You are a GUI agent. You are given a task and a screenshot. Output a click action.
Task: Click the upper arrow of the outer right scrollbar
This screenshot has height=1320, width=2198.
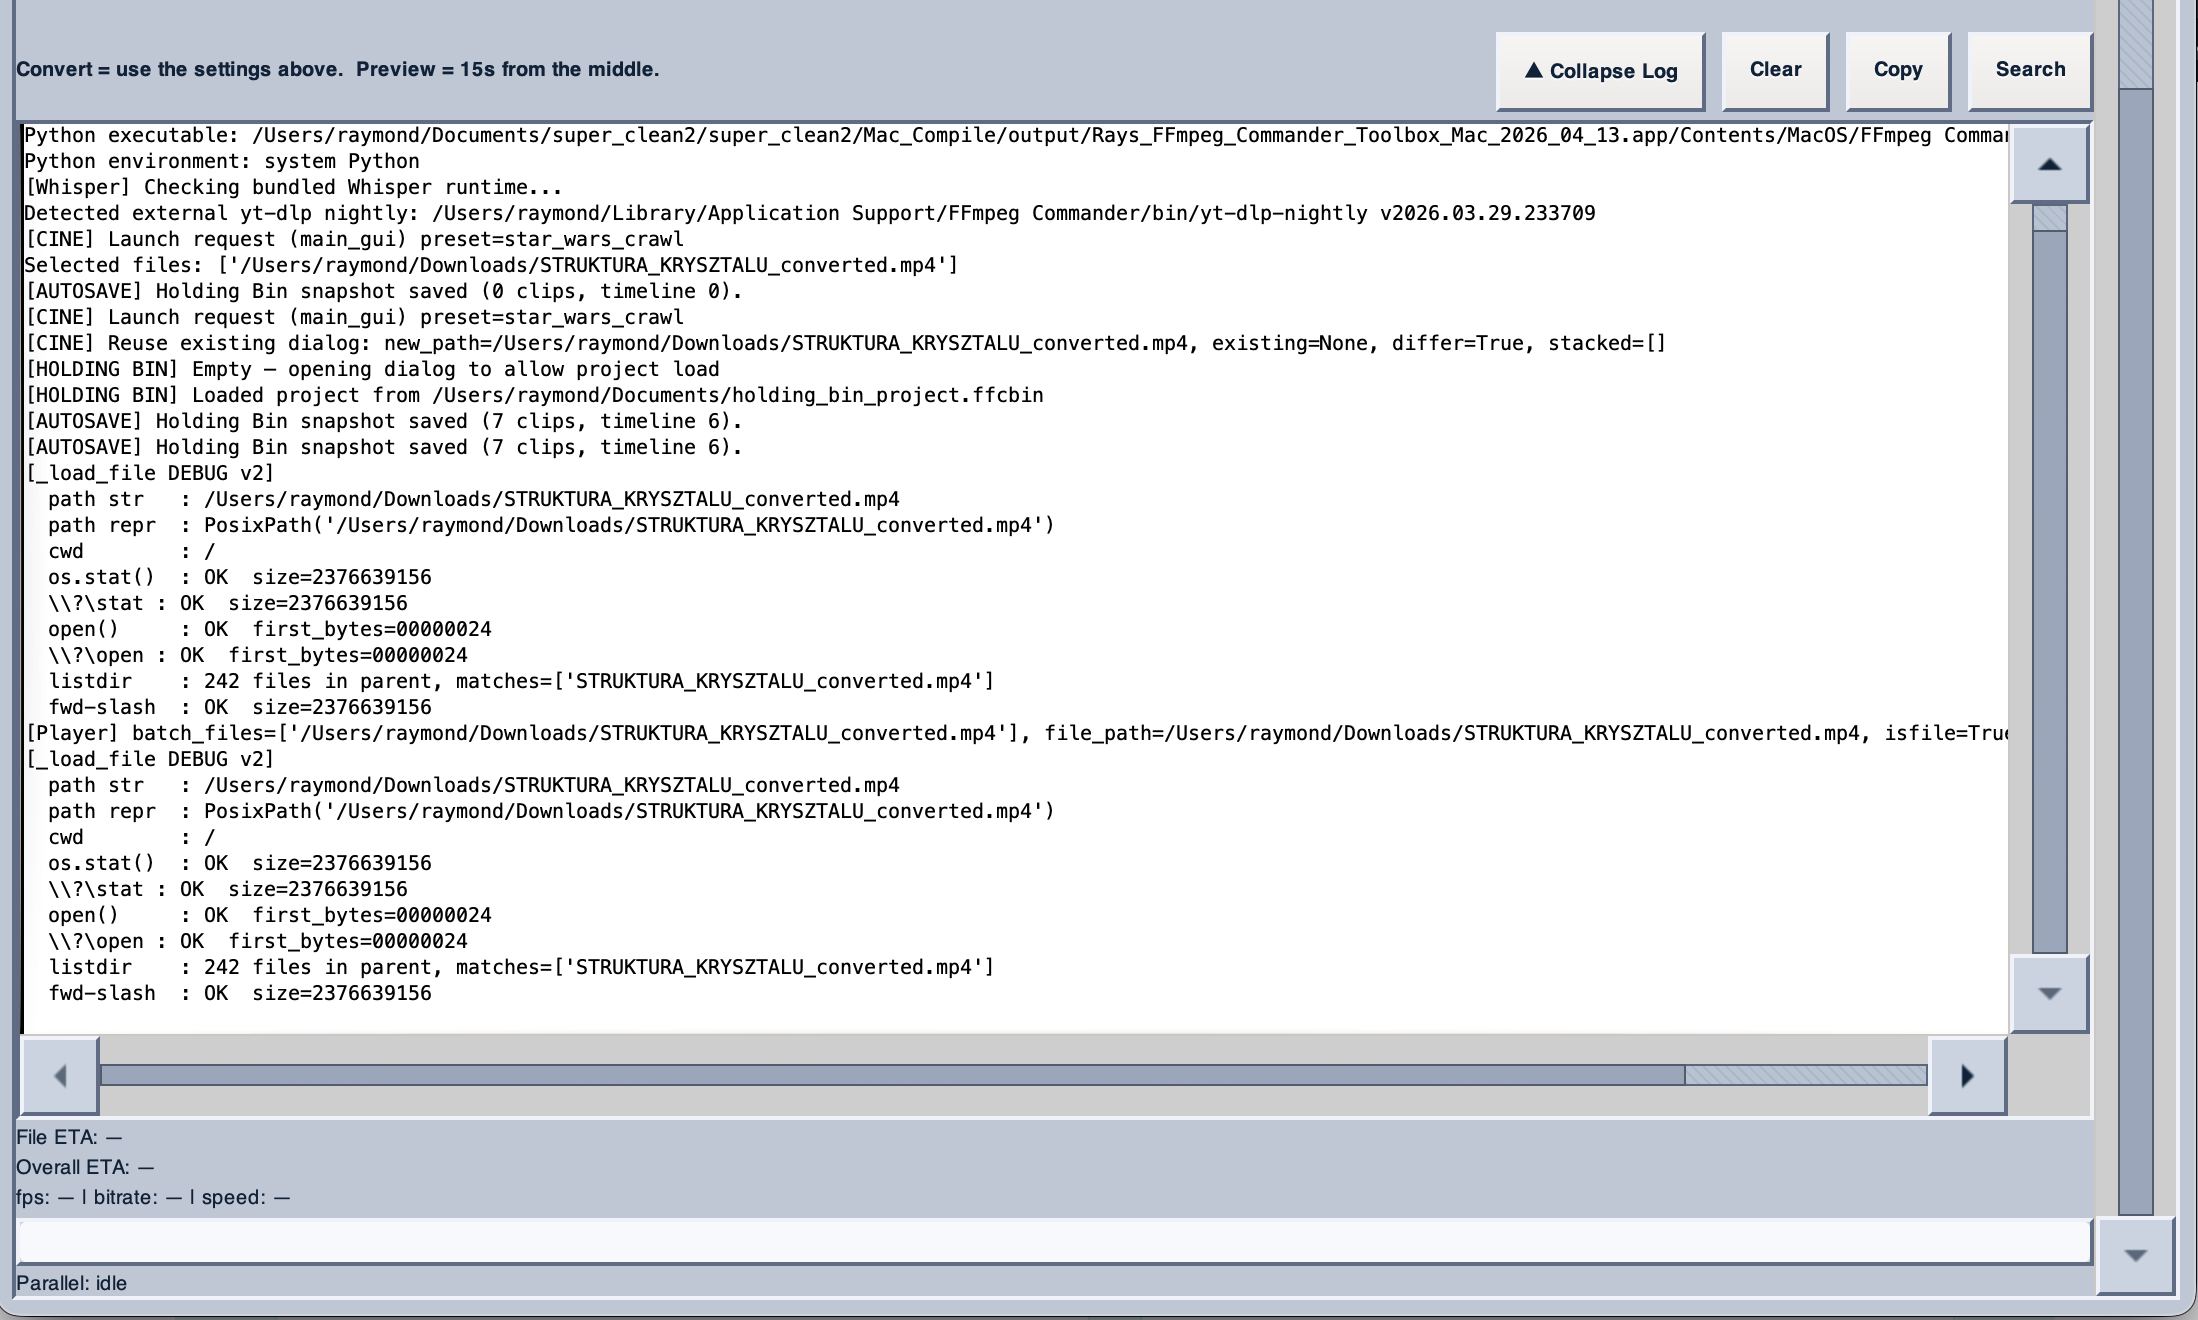coord(2047,165)
